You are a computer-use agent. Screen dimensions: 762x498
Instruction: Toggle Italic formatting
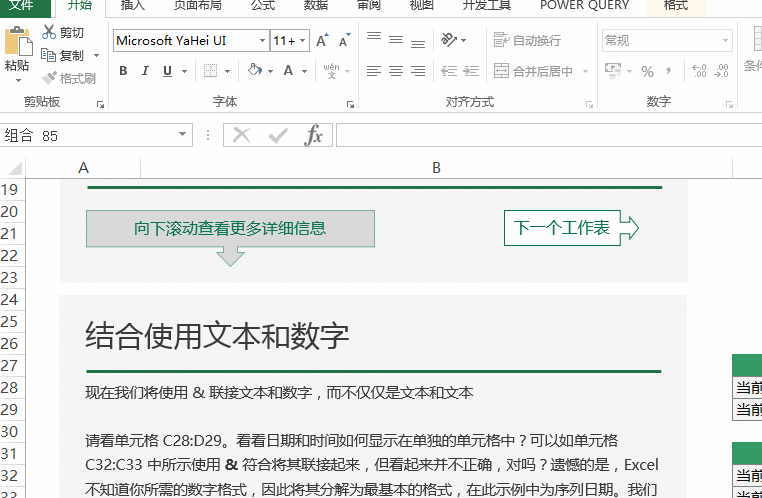145,71
